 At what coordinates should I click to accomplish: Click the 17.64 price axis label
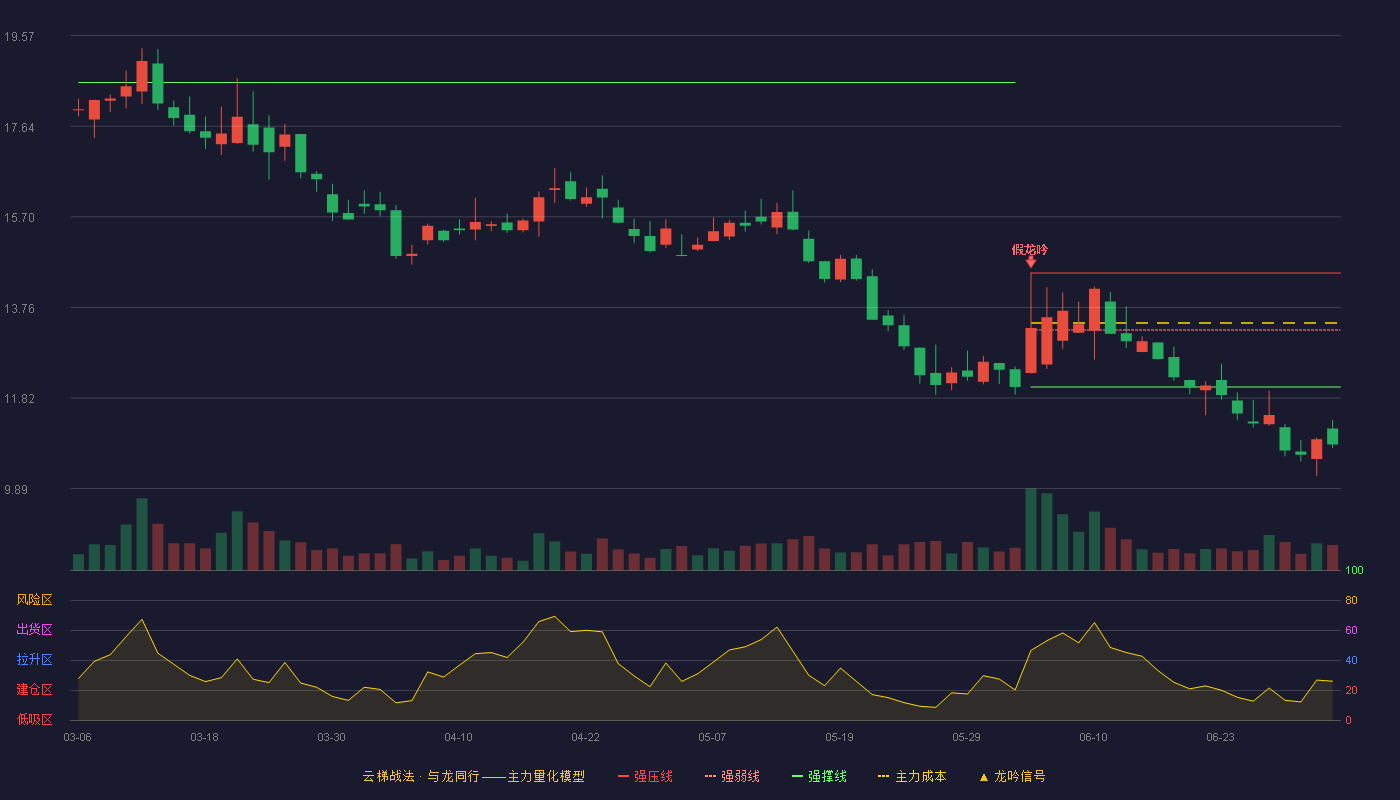(19, 127)
